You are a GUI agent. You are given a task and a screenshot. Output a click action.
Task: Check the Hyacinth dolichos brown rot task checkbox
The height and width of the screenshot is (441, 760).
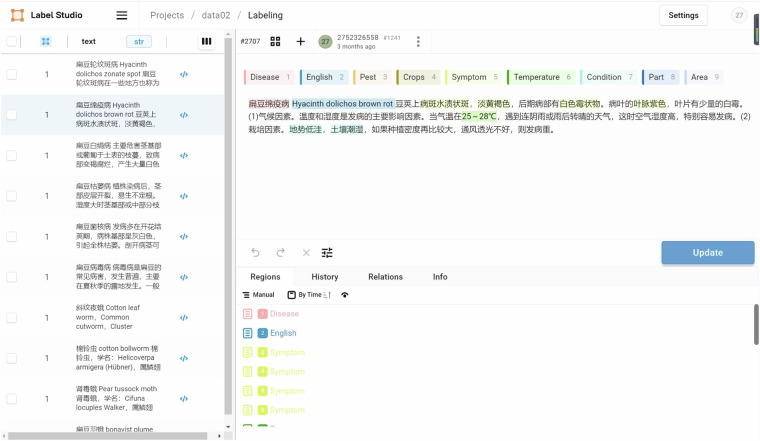point(12,115)
